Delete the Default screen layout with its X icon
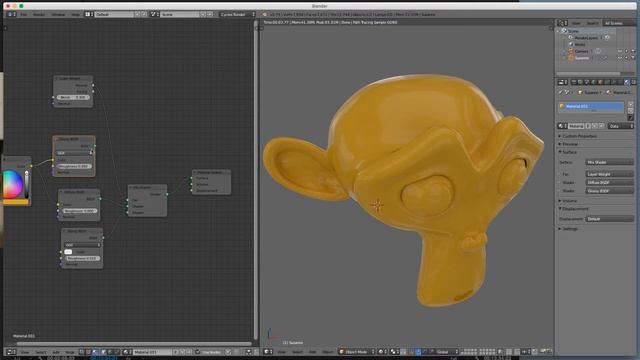 144,14
